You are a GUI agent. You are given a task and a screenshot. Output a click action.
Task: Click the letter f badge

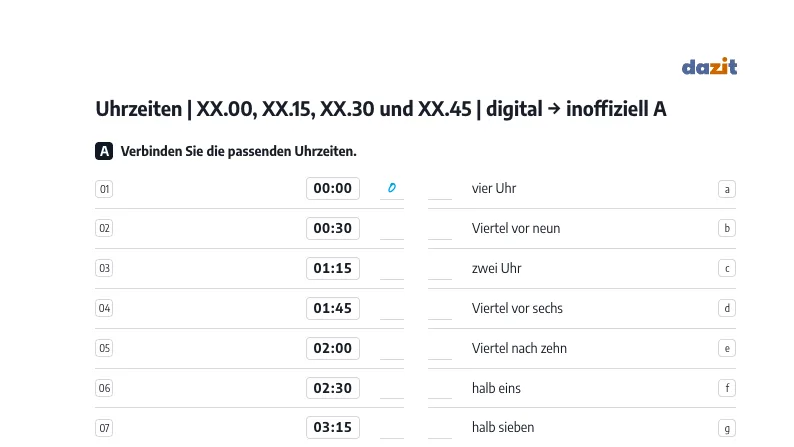(727, 388)
